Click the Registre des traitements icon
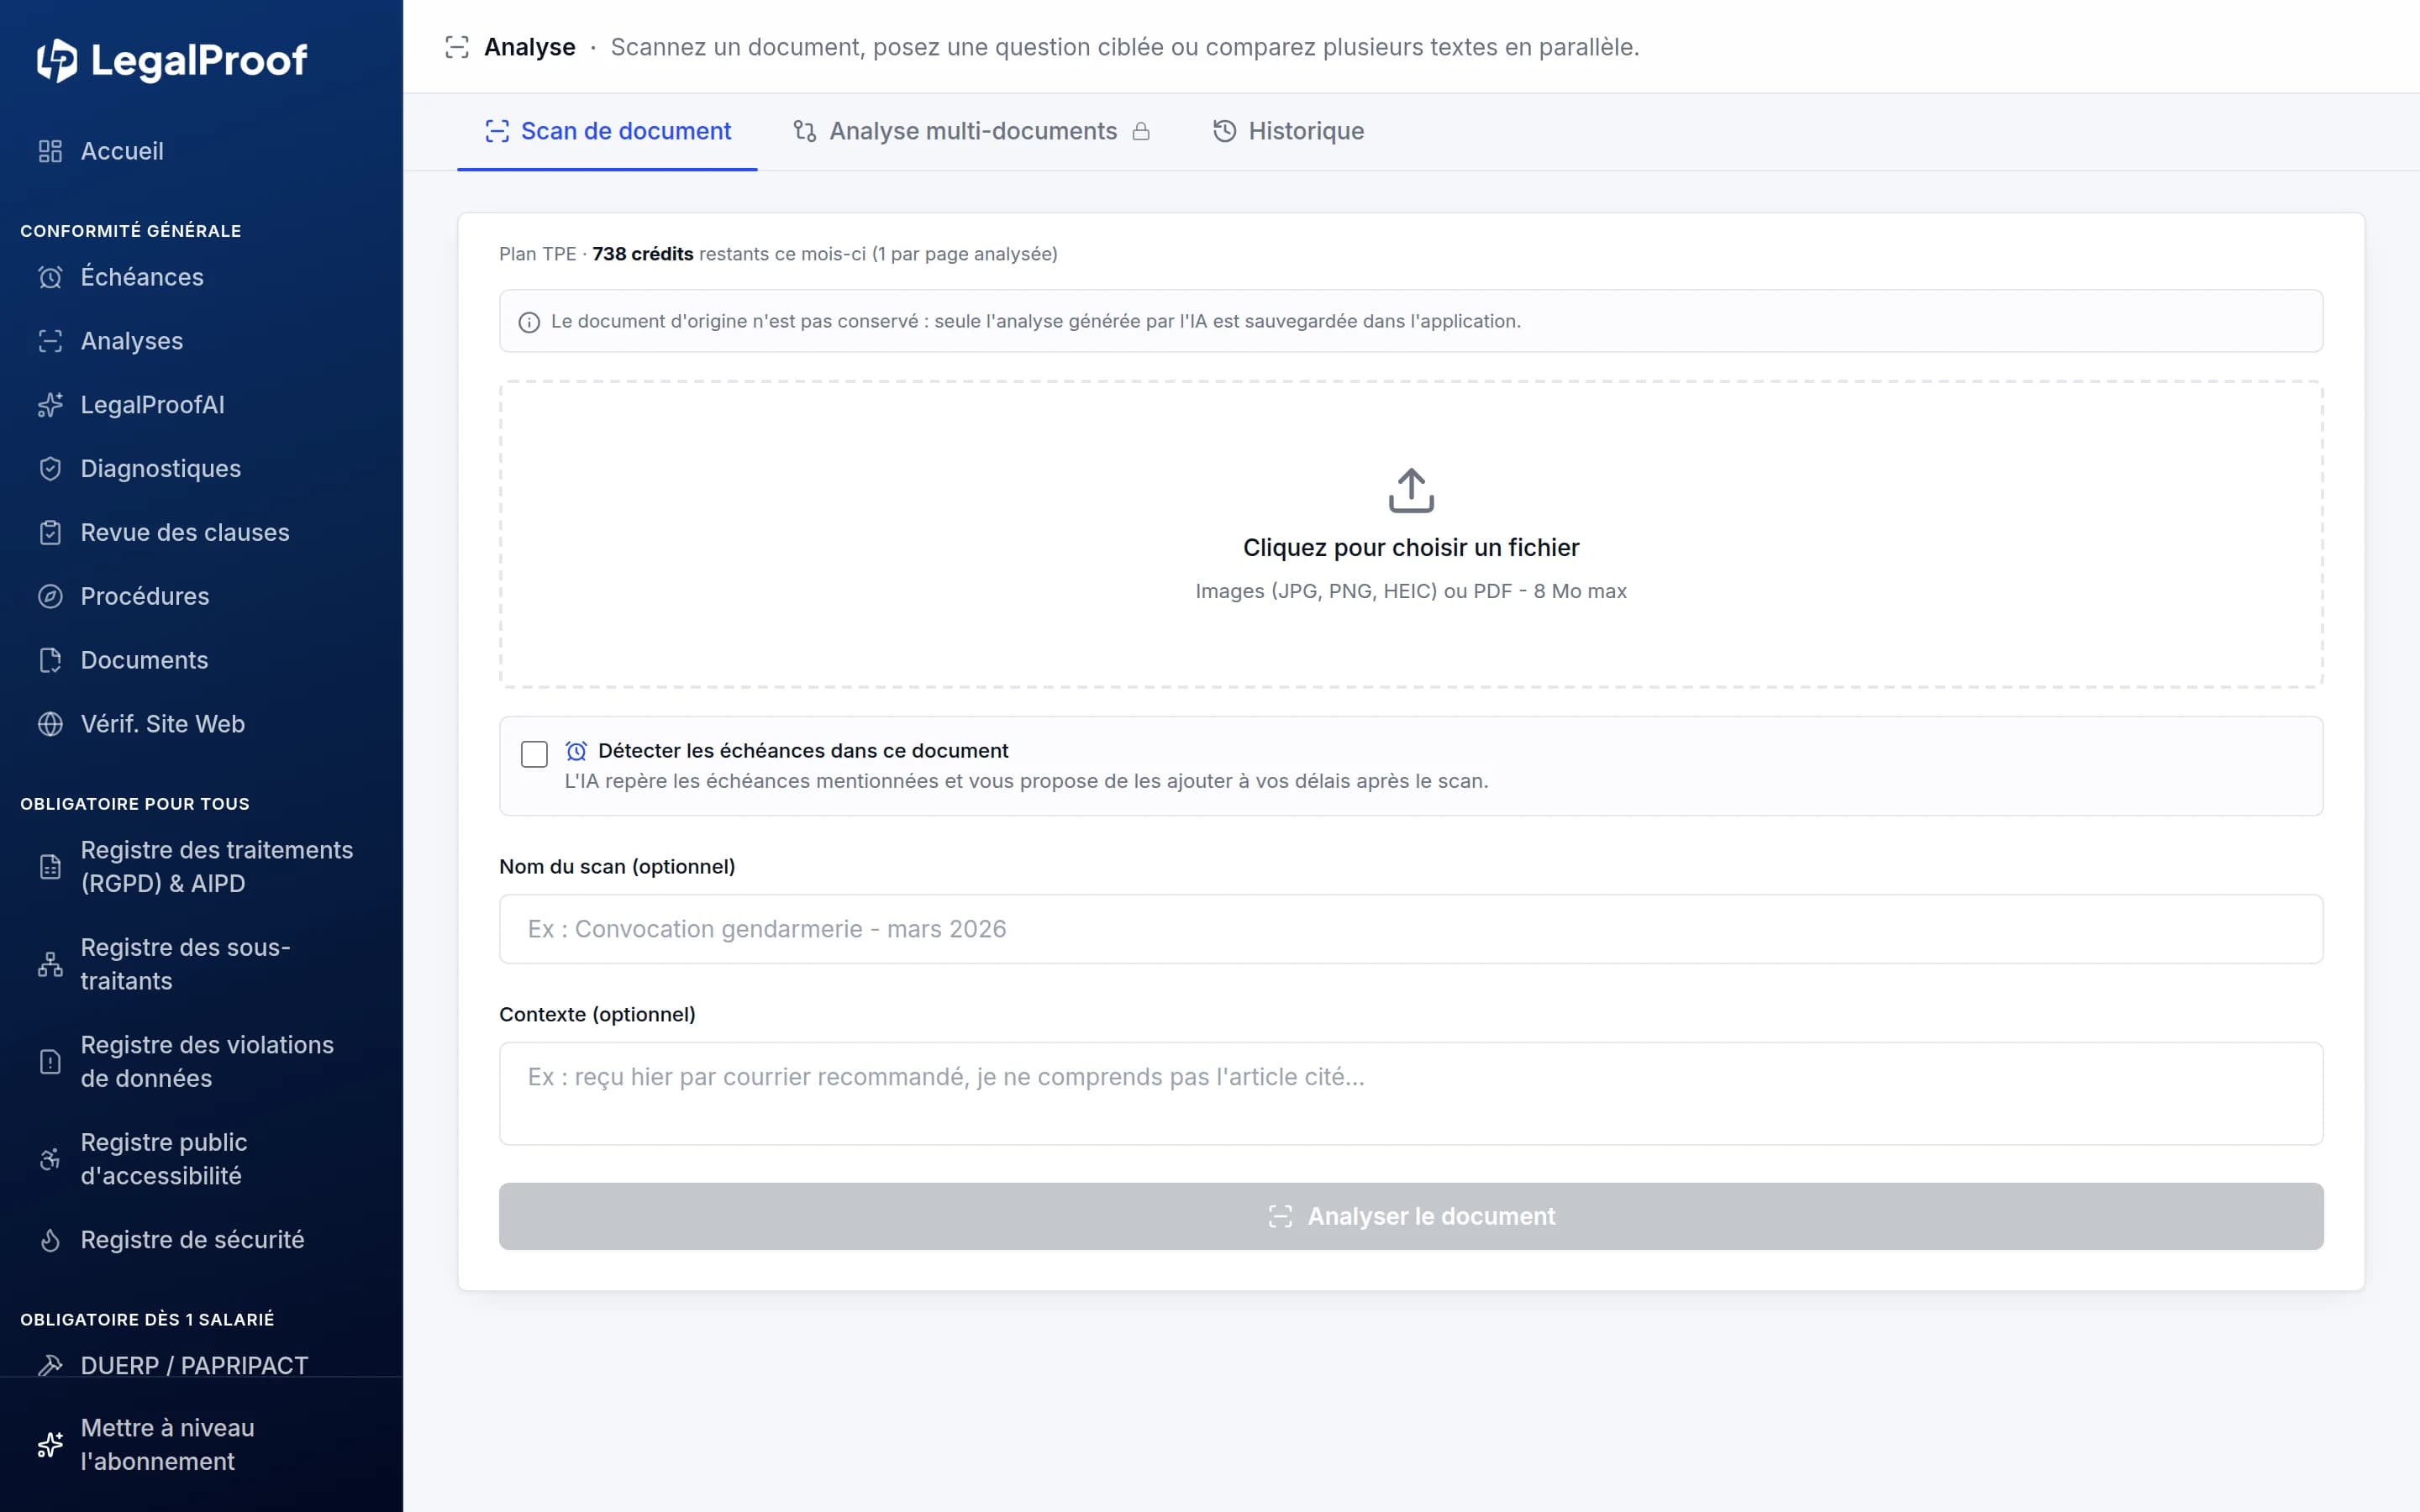The image size is (2420, 1512). coord(50,867)
